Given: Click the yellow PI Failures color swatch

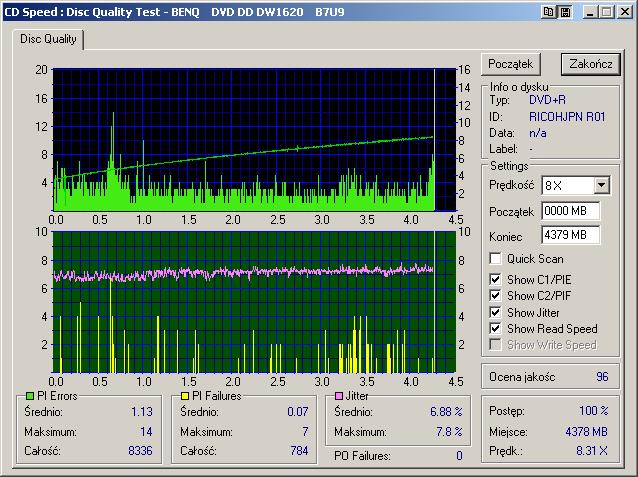Looking at the screenshot, I should [185, 396].
